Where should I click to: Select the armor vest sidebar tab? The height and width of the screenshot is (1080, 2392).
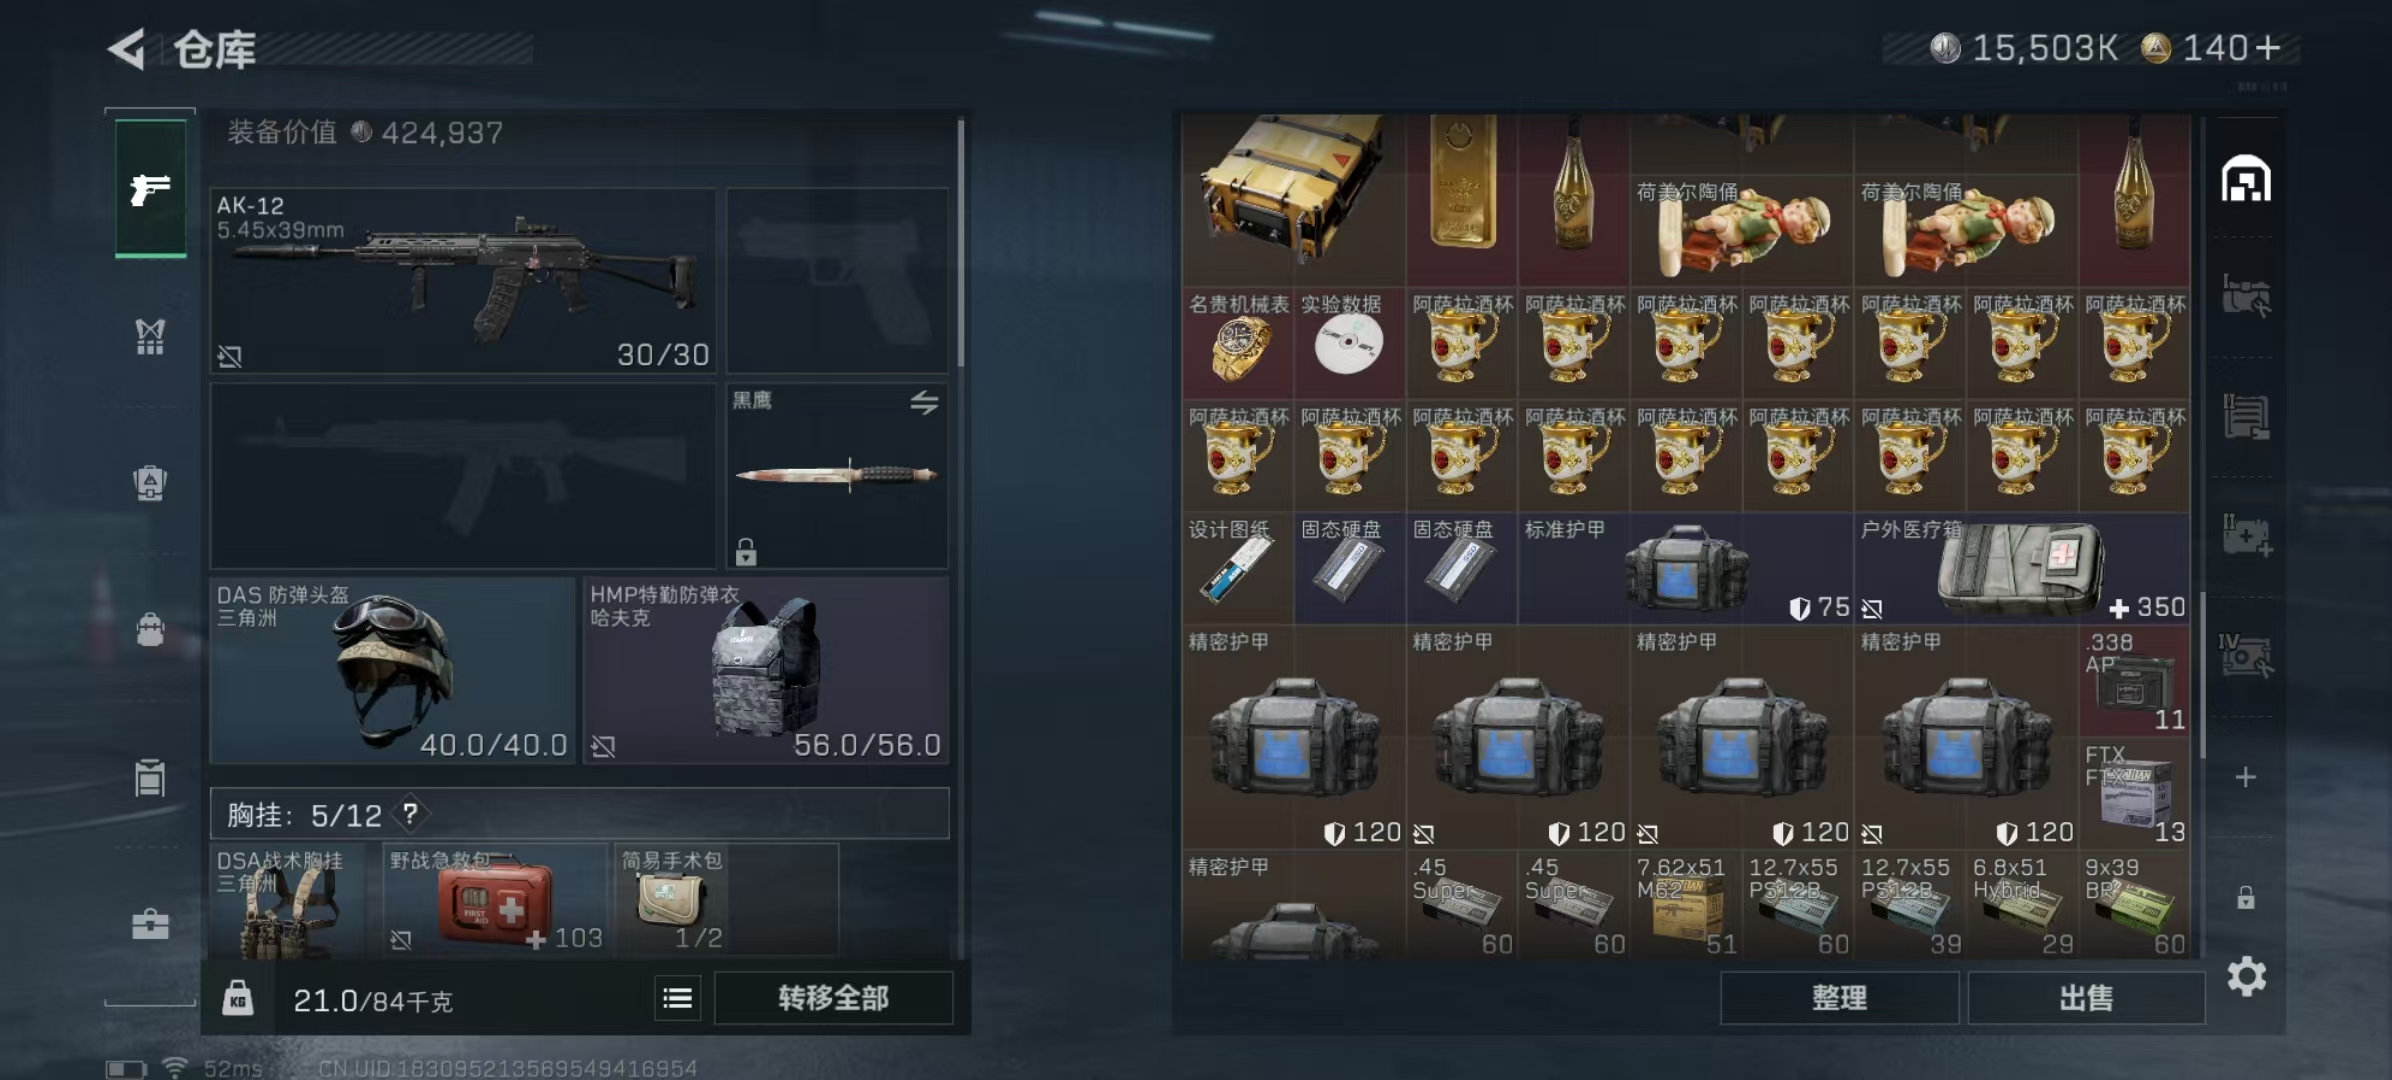point(150,337)
